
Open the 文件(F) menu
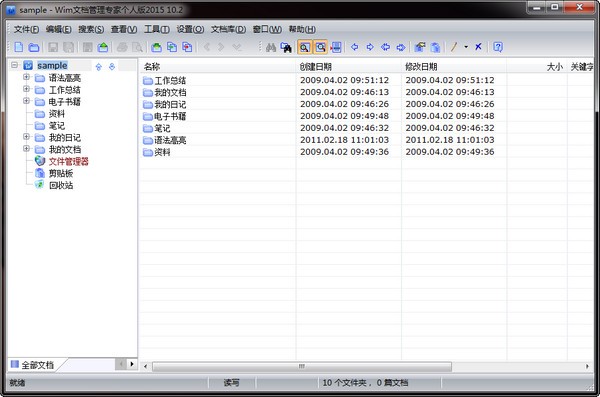tap(26, 29)
